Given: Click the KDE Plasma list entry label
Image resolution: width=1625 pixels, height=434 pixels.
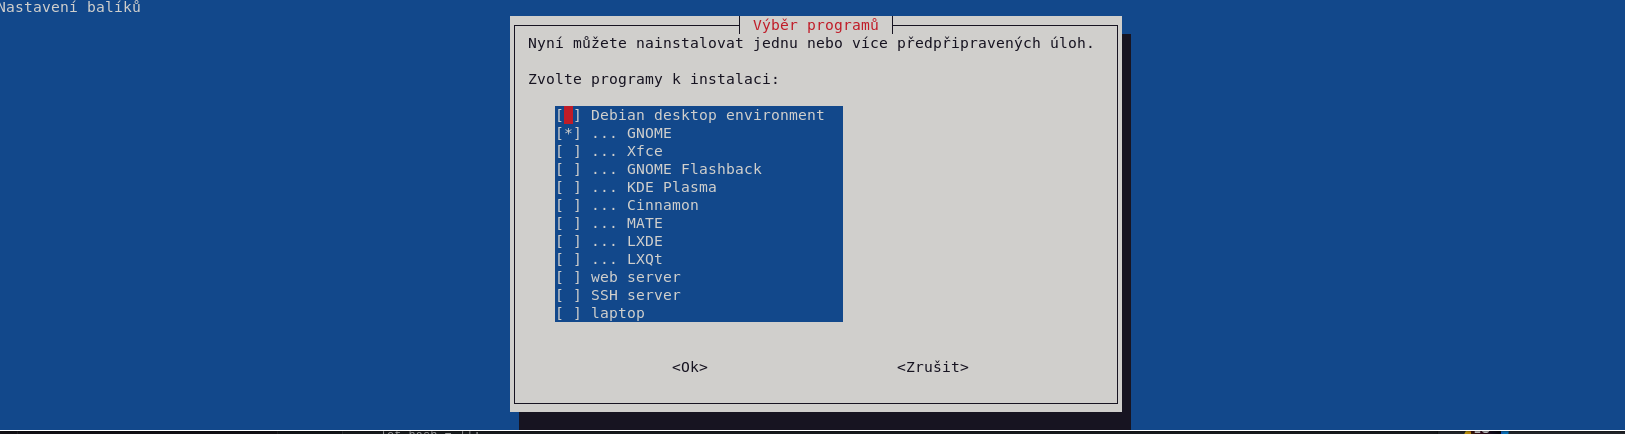Looking at the screenshot, I should [x=671, y=187].
